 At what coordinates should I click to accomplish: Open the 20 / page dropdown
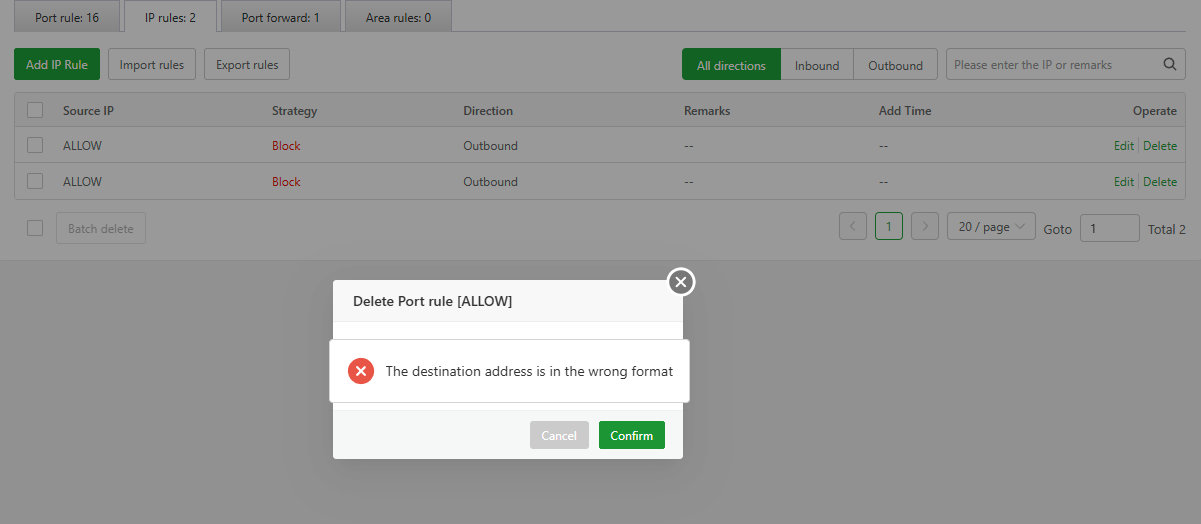pyautogui.click(x=990, y=227)
